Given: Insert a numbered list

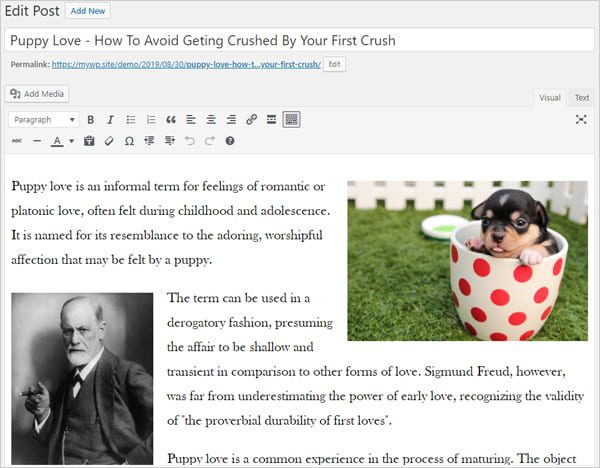Looking at the screenshot, I should point(151,120).
